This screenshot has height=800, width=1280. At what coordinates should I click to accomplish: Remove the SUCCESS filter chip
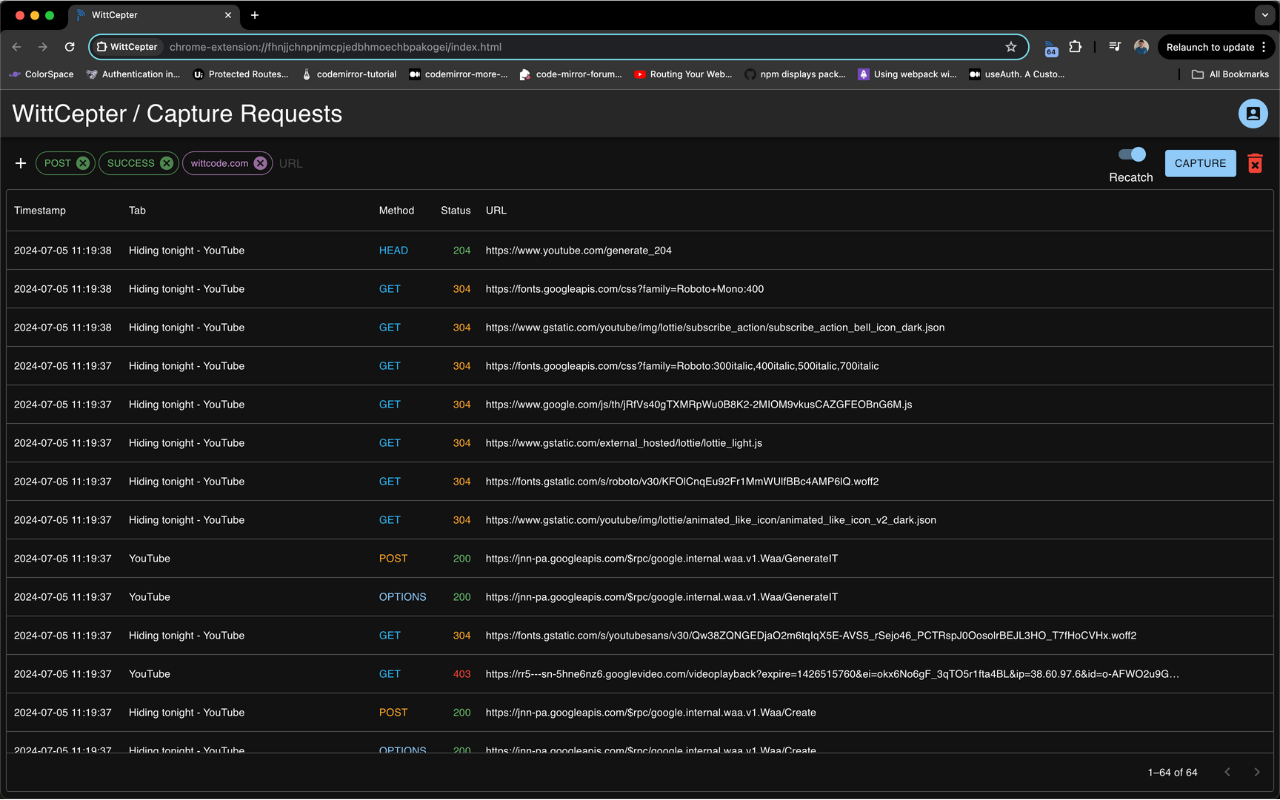pos(167,163)
